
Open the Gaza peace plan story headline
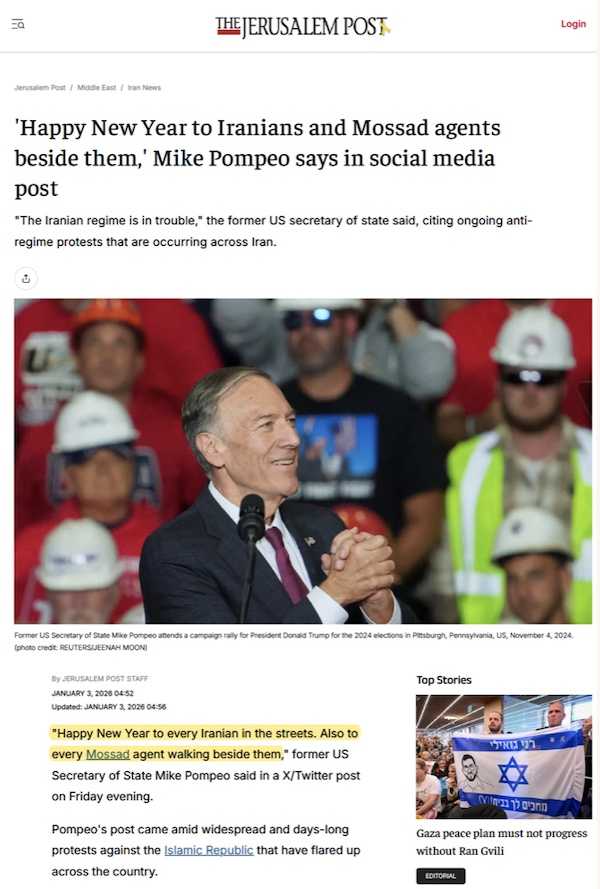[501, 842]
